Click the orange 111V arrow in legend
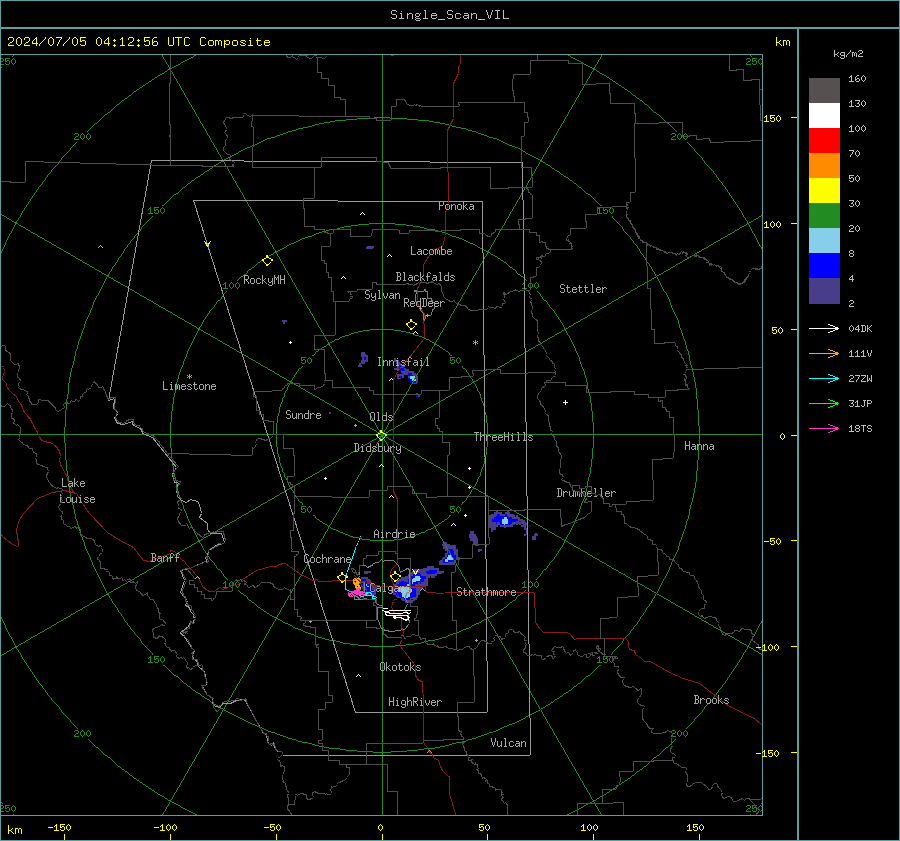This screenshot has height=841, width=900. point(824,354)
